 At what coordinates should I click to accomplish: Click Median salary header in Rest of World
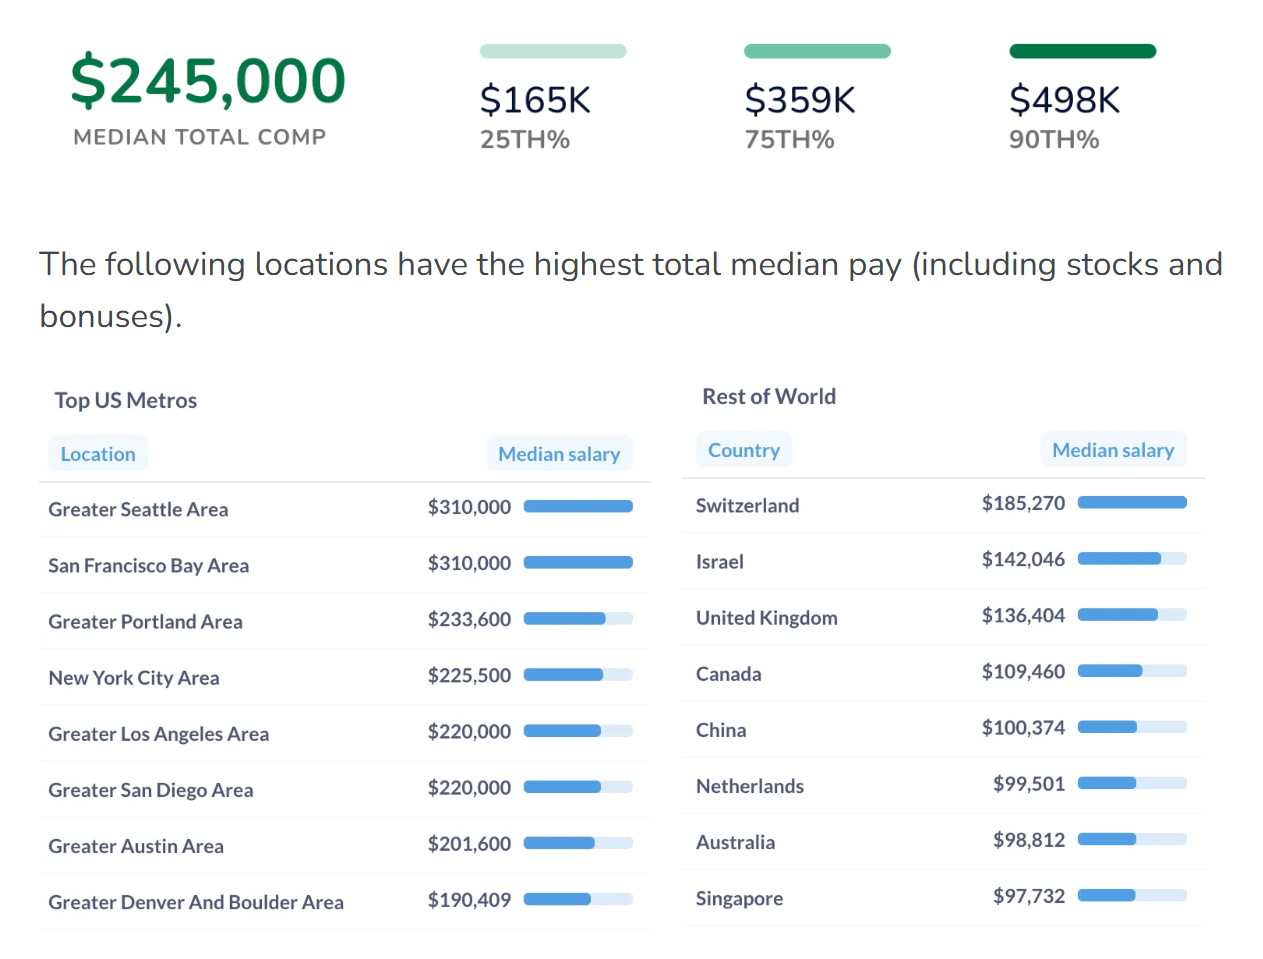coord(1112,450)
